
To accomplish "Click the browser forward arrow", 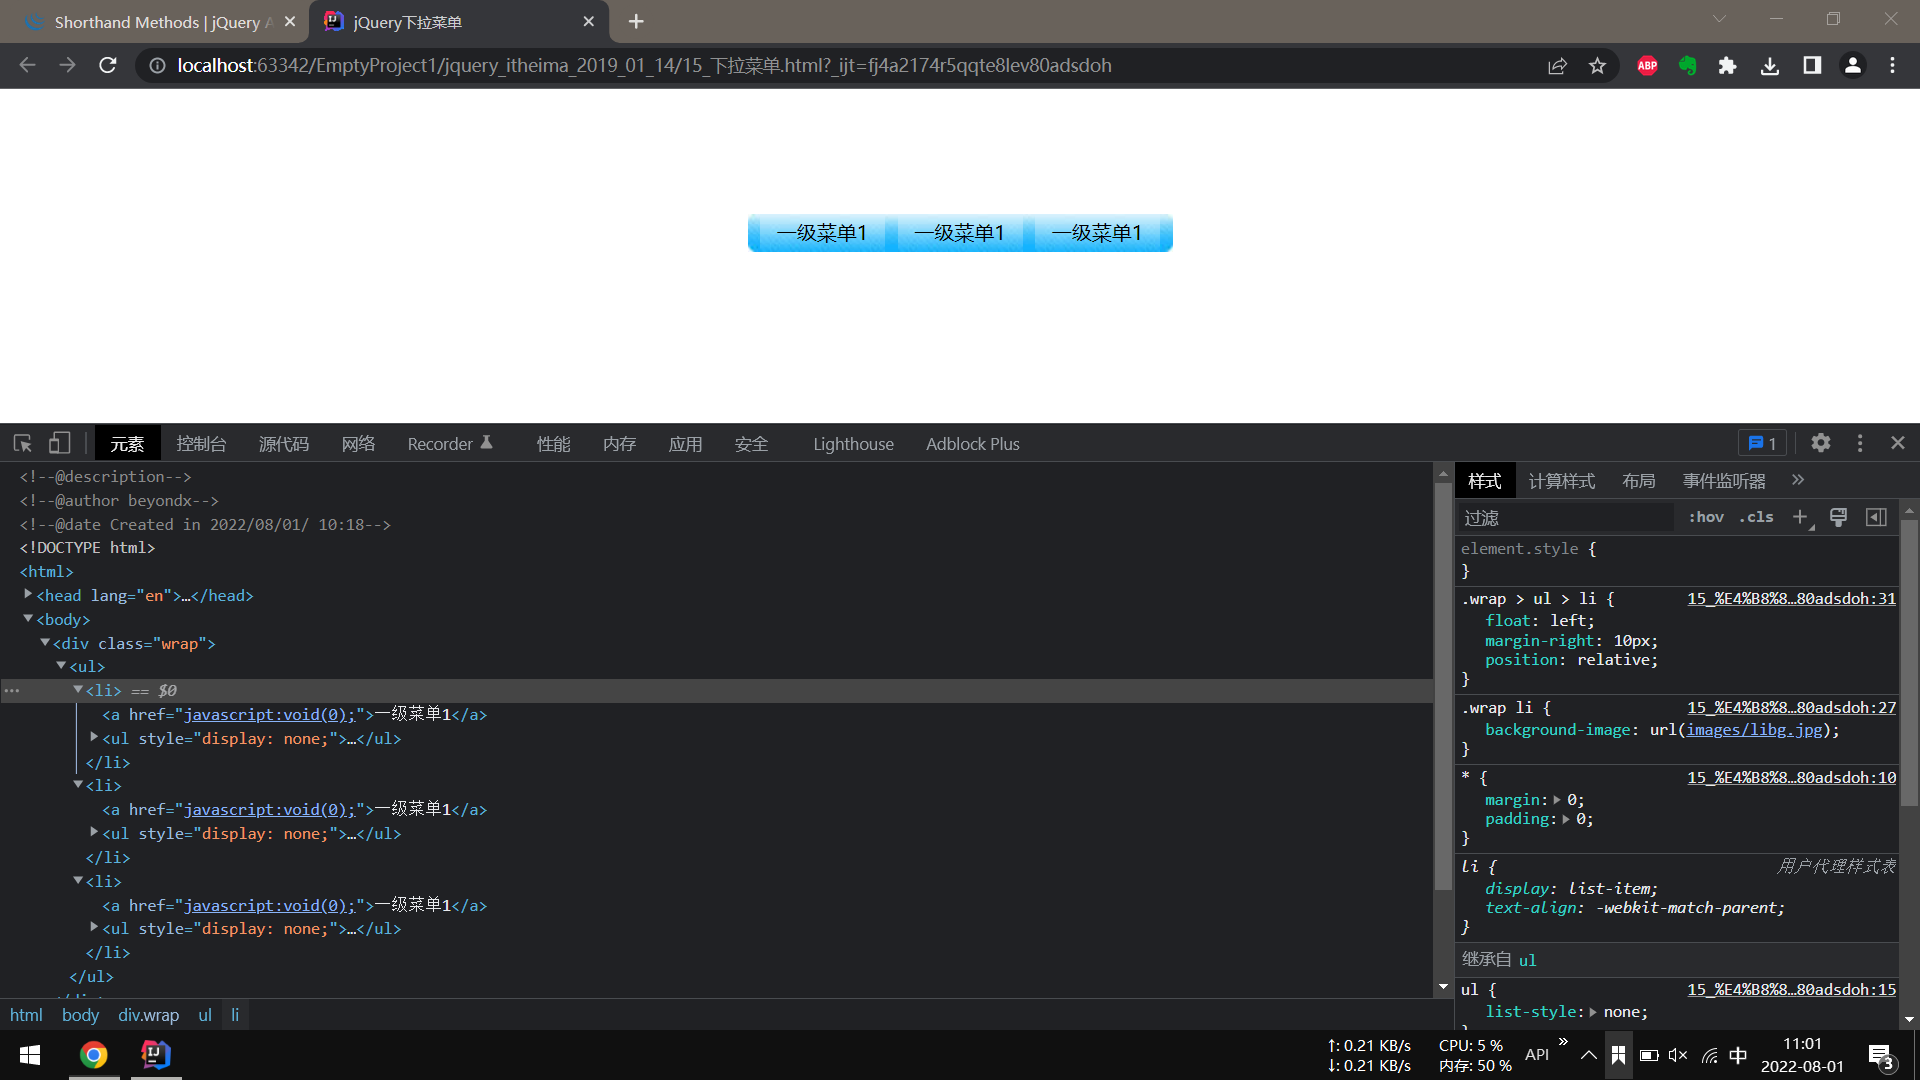I will pyautogui.click(x=67, y=65).
